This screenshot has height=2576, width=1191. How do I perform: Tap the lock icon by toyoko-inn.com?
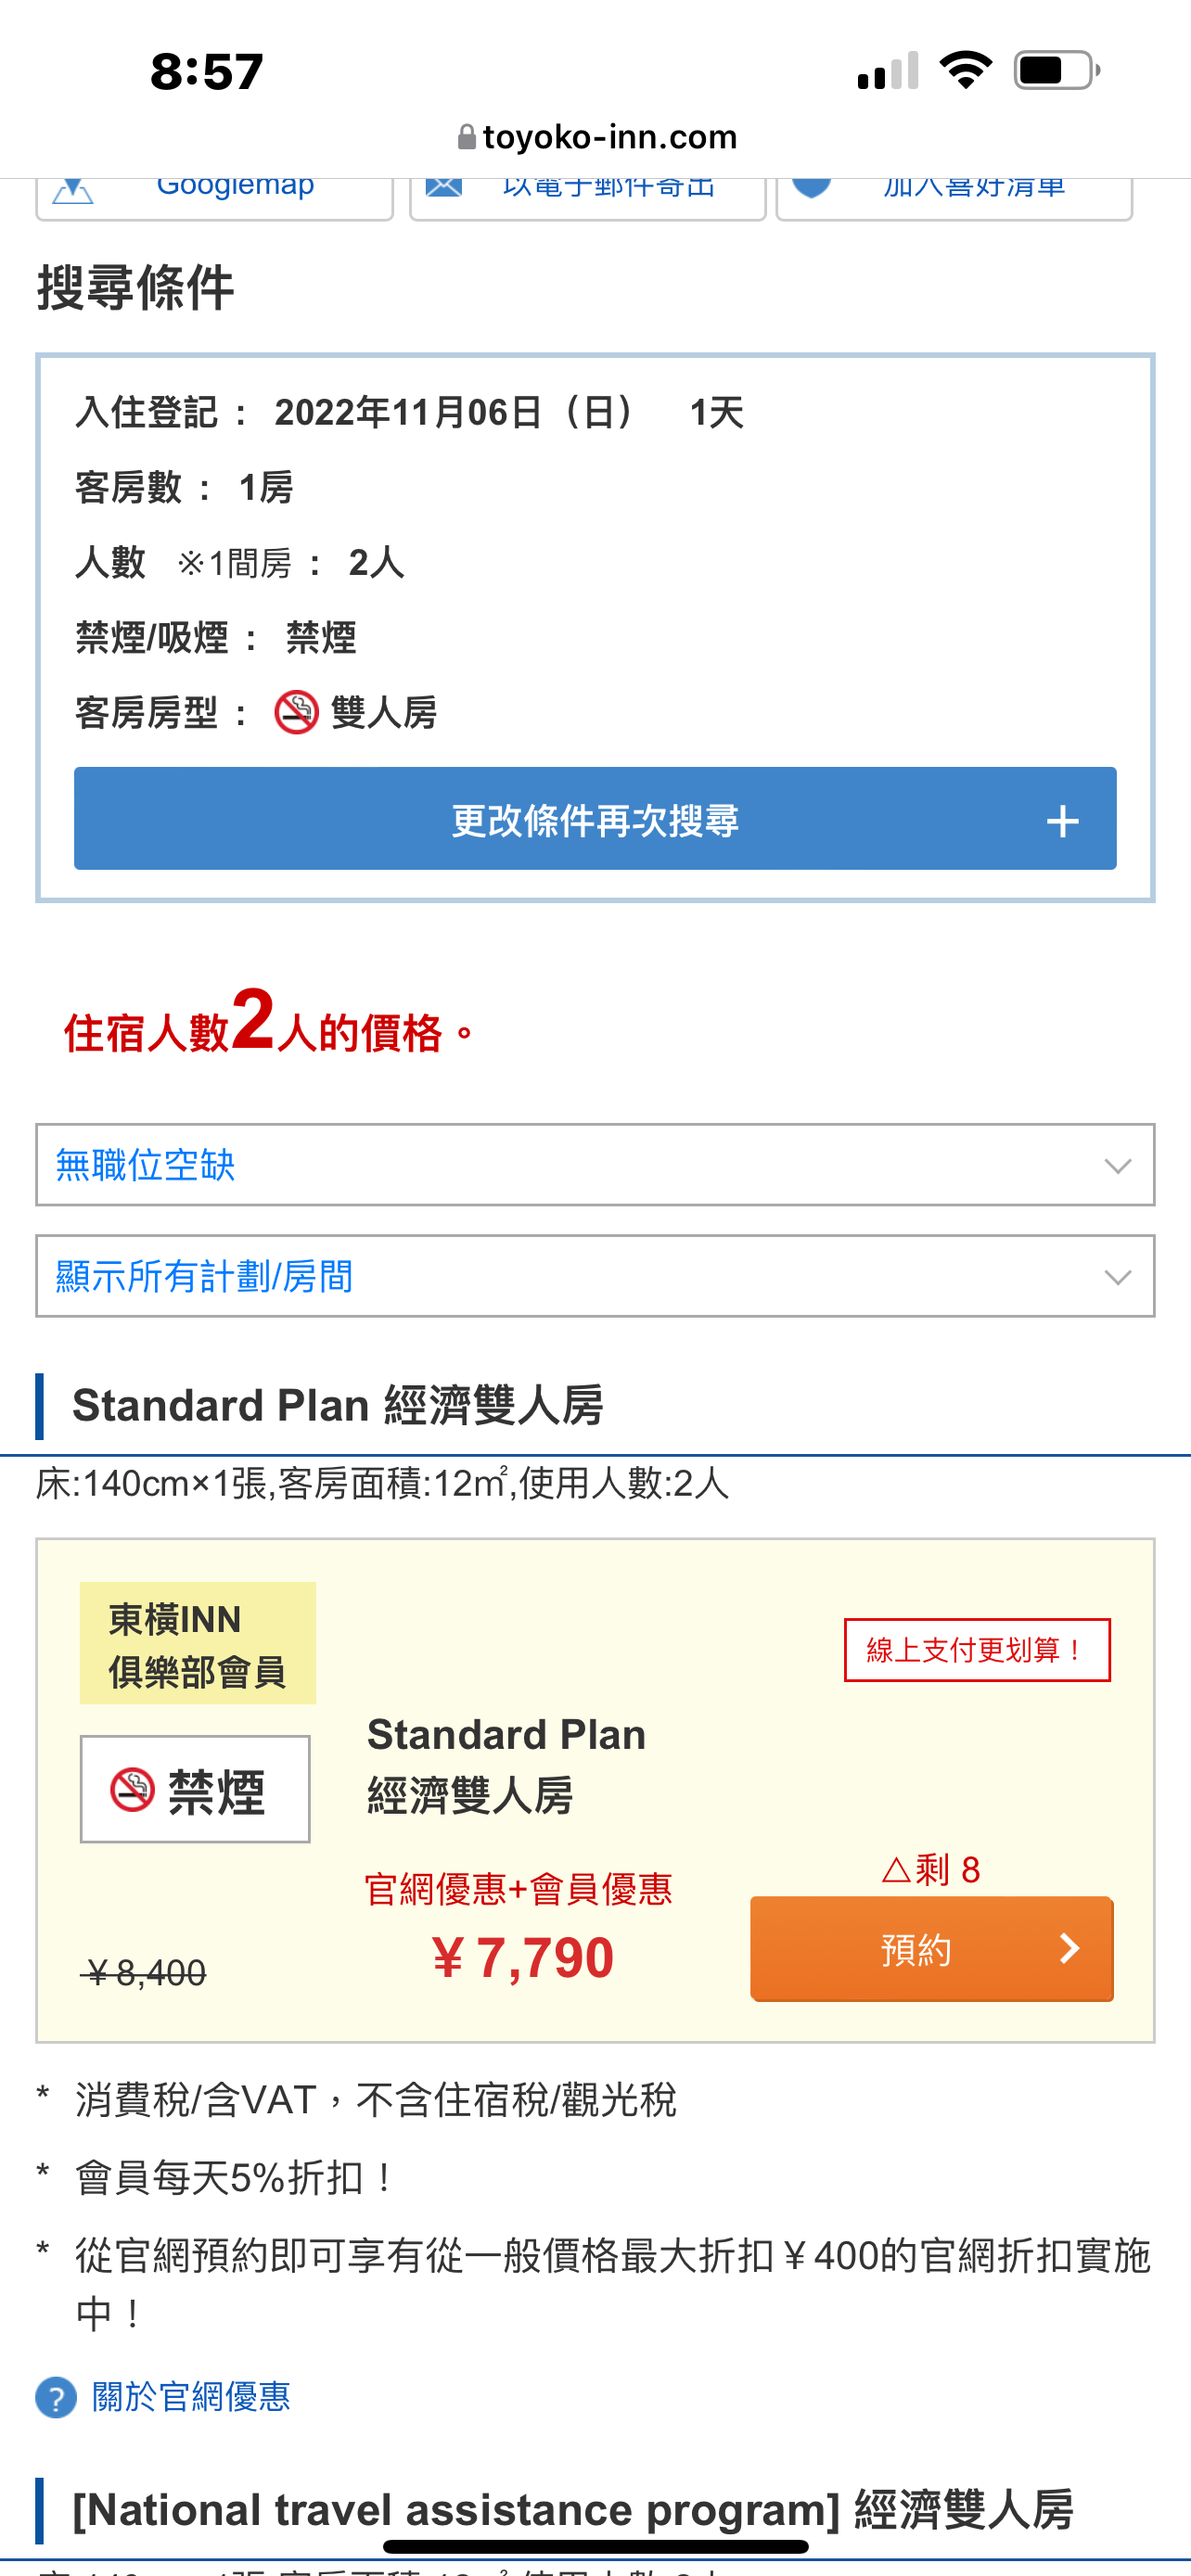click(x=466, y=137)
